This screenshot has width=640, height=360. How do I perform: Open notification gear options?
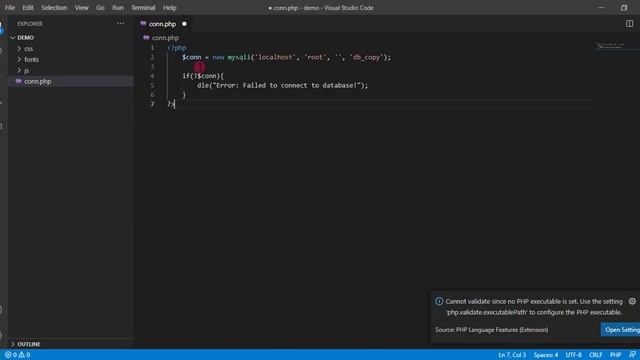click(632, 301)
